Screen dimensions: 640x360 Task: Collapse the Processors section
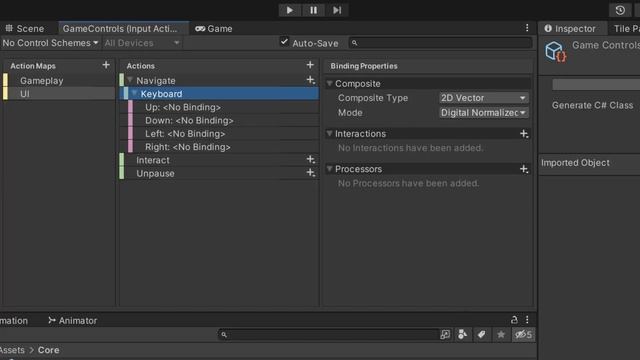click(x=329, y=169)
